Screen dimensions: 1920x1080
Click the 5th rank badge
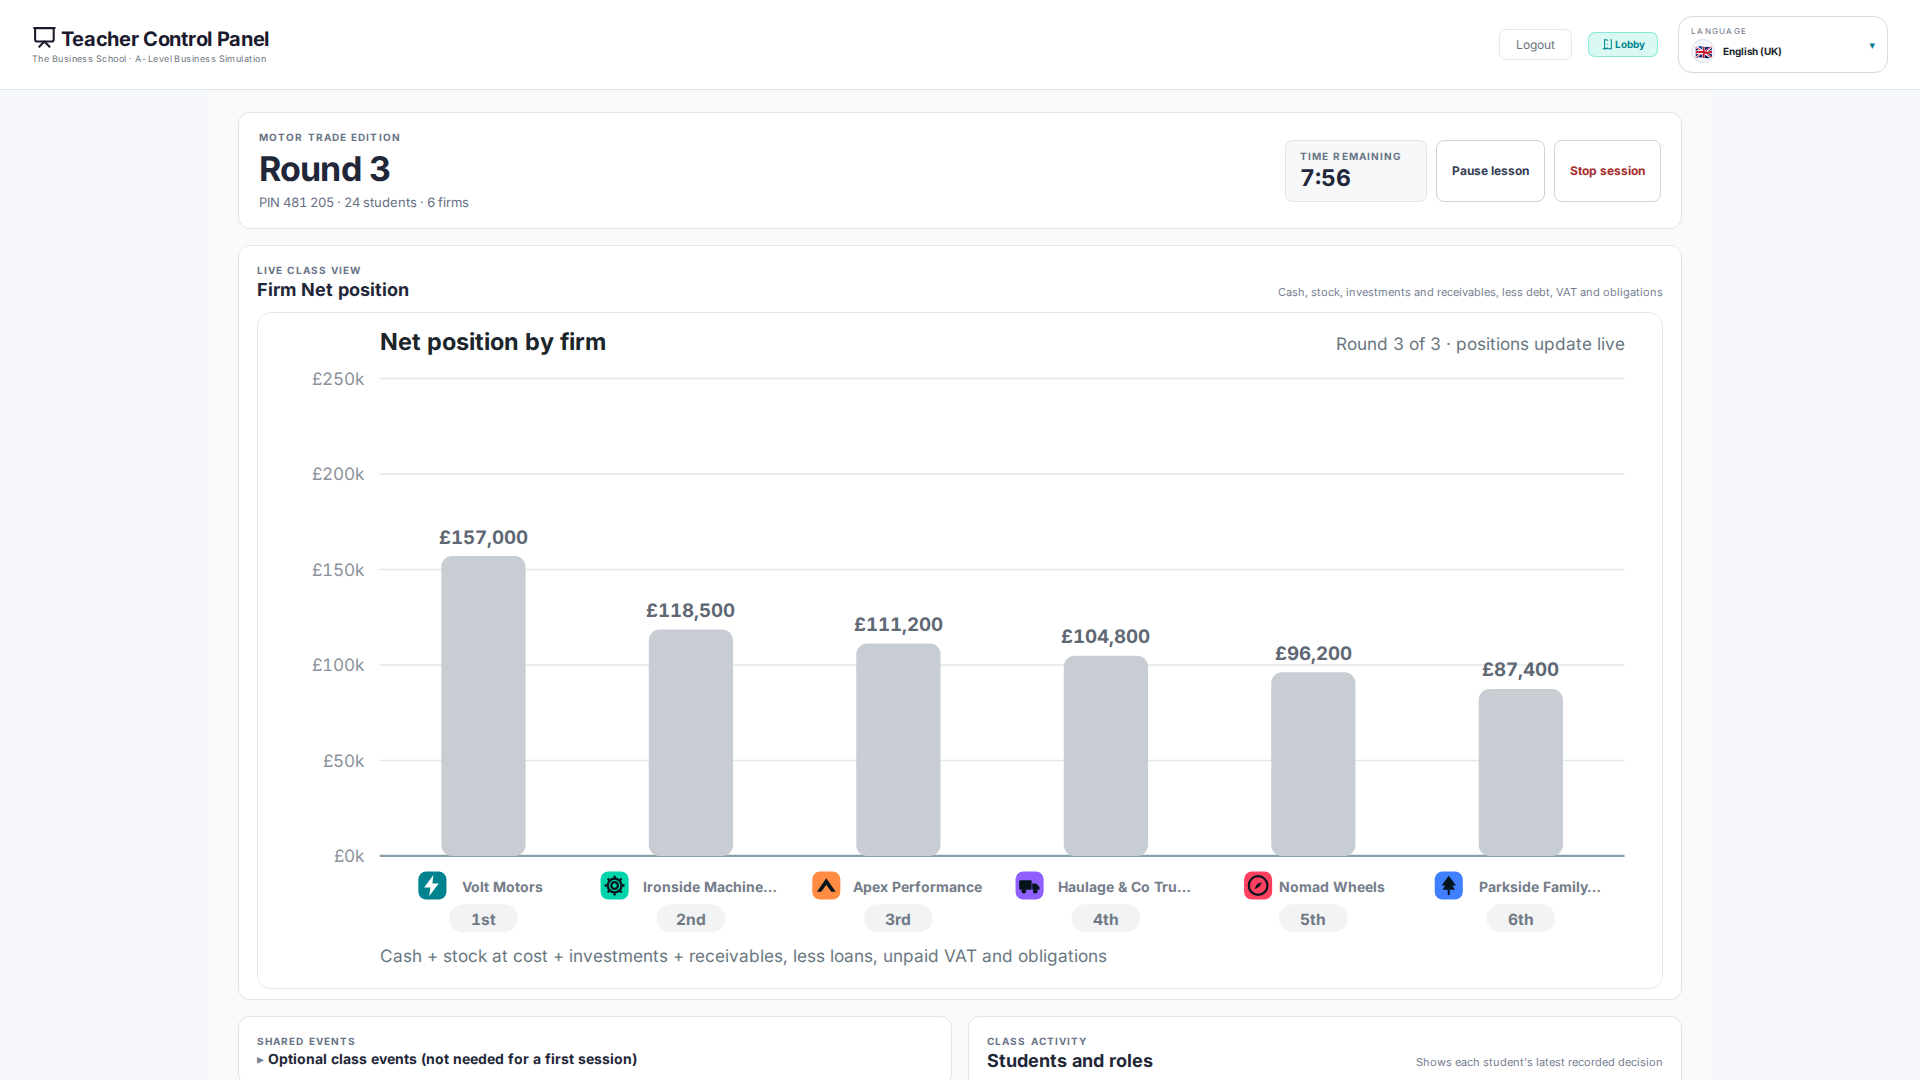click(x=1313, y=919)
